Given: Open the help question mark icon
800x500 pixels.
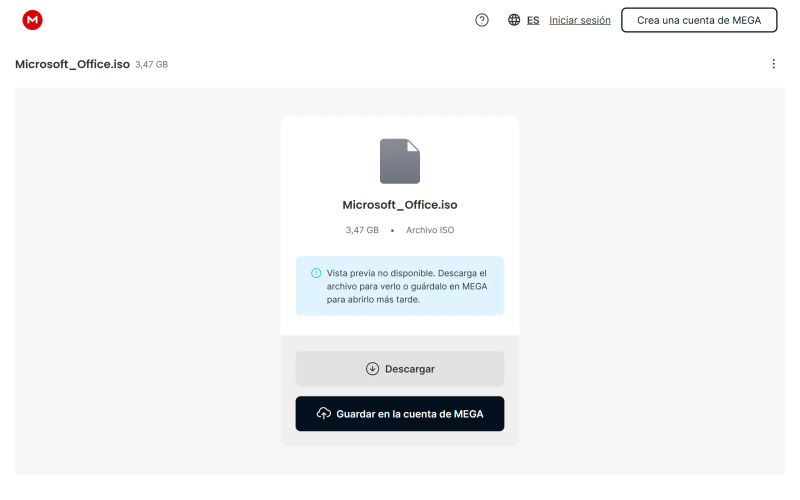Looking at the screenshot, I should (x=482, y=20).
